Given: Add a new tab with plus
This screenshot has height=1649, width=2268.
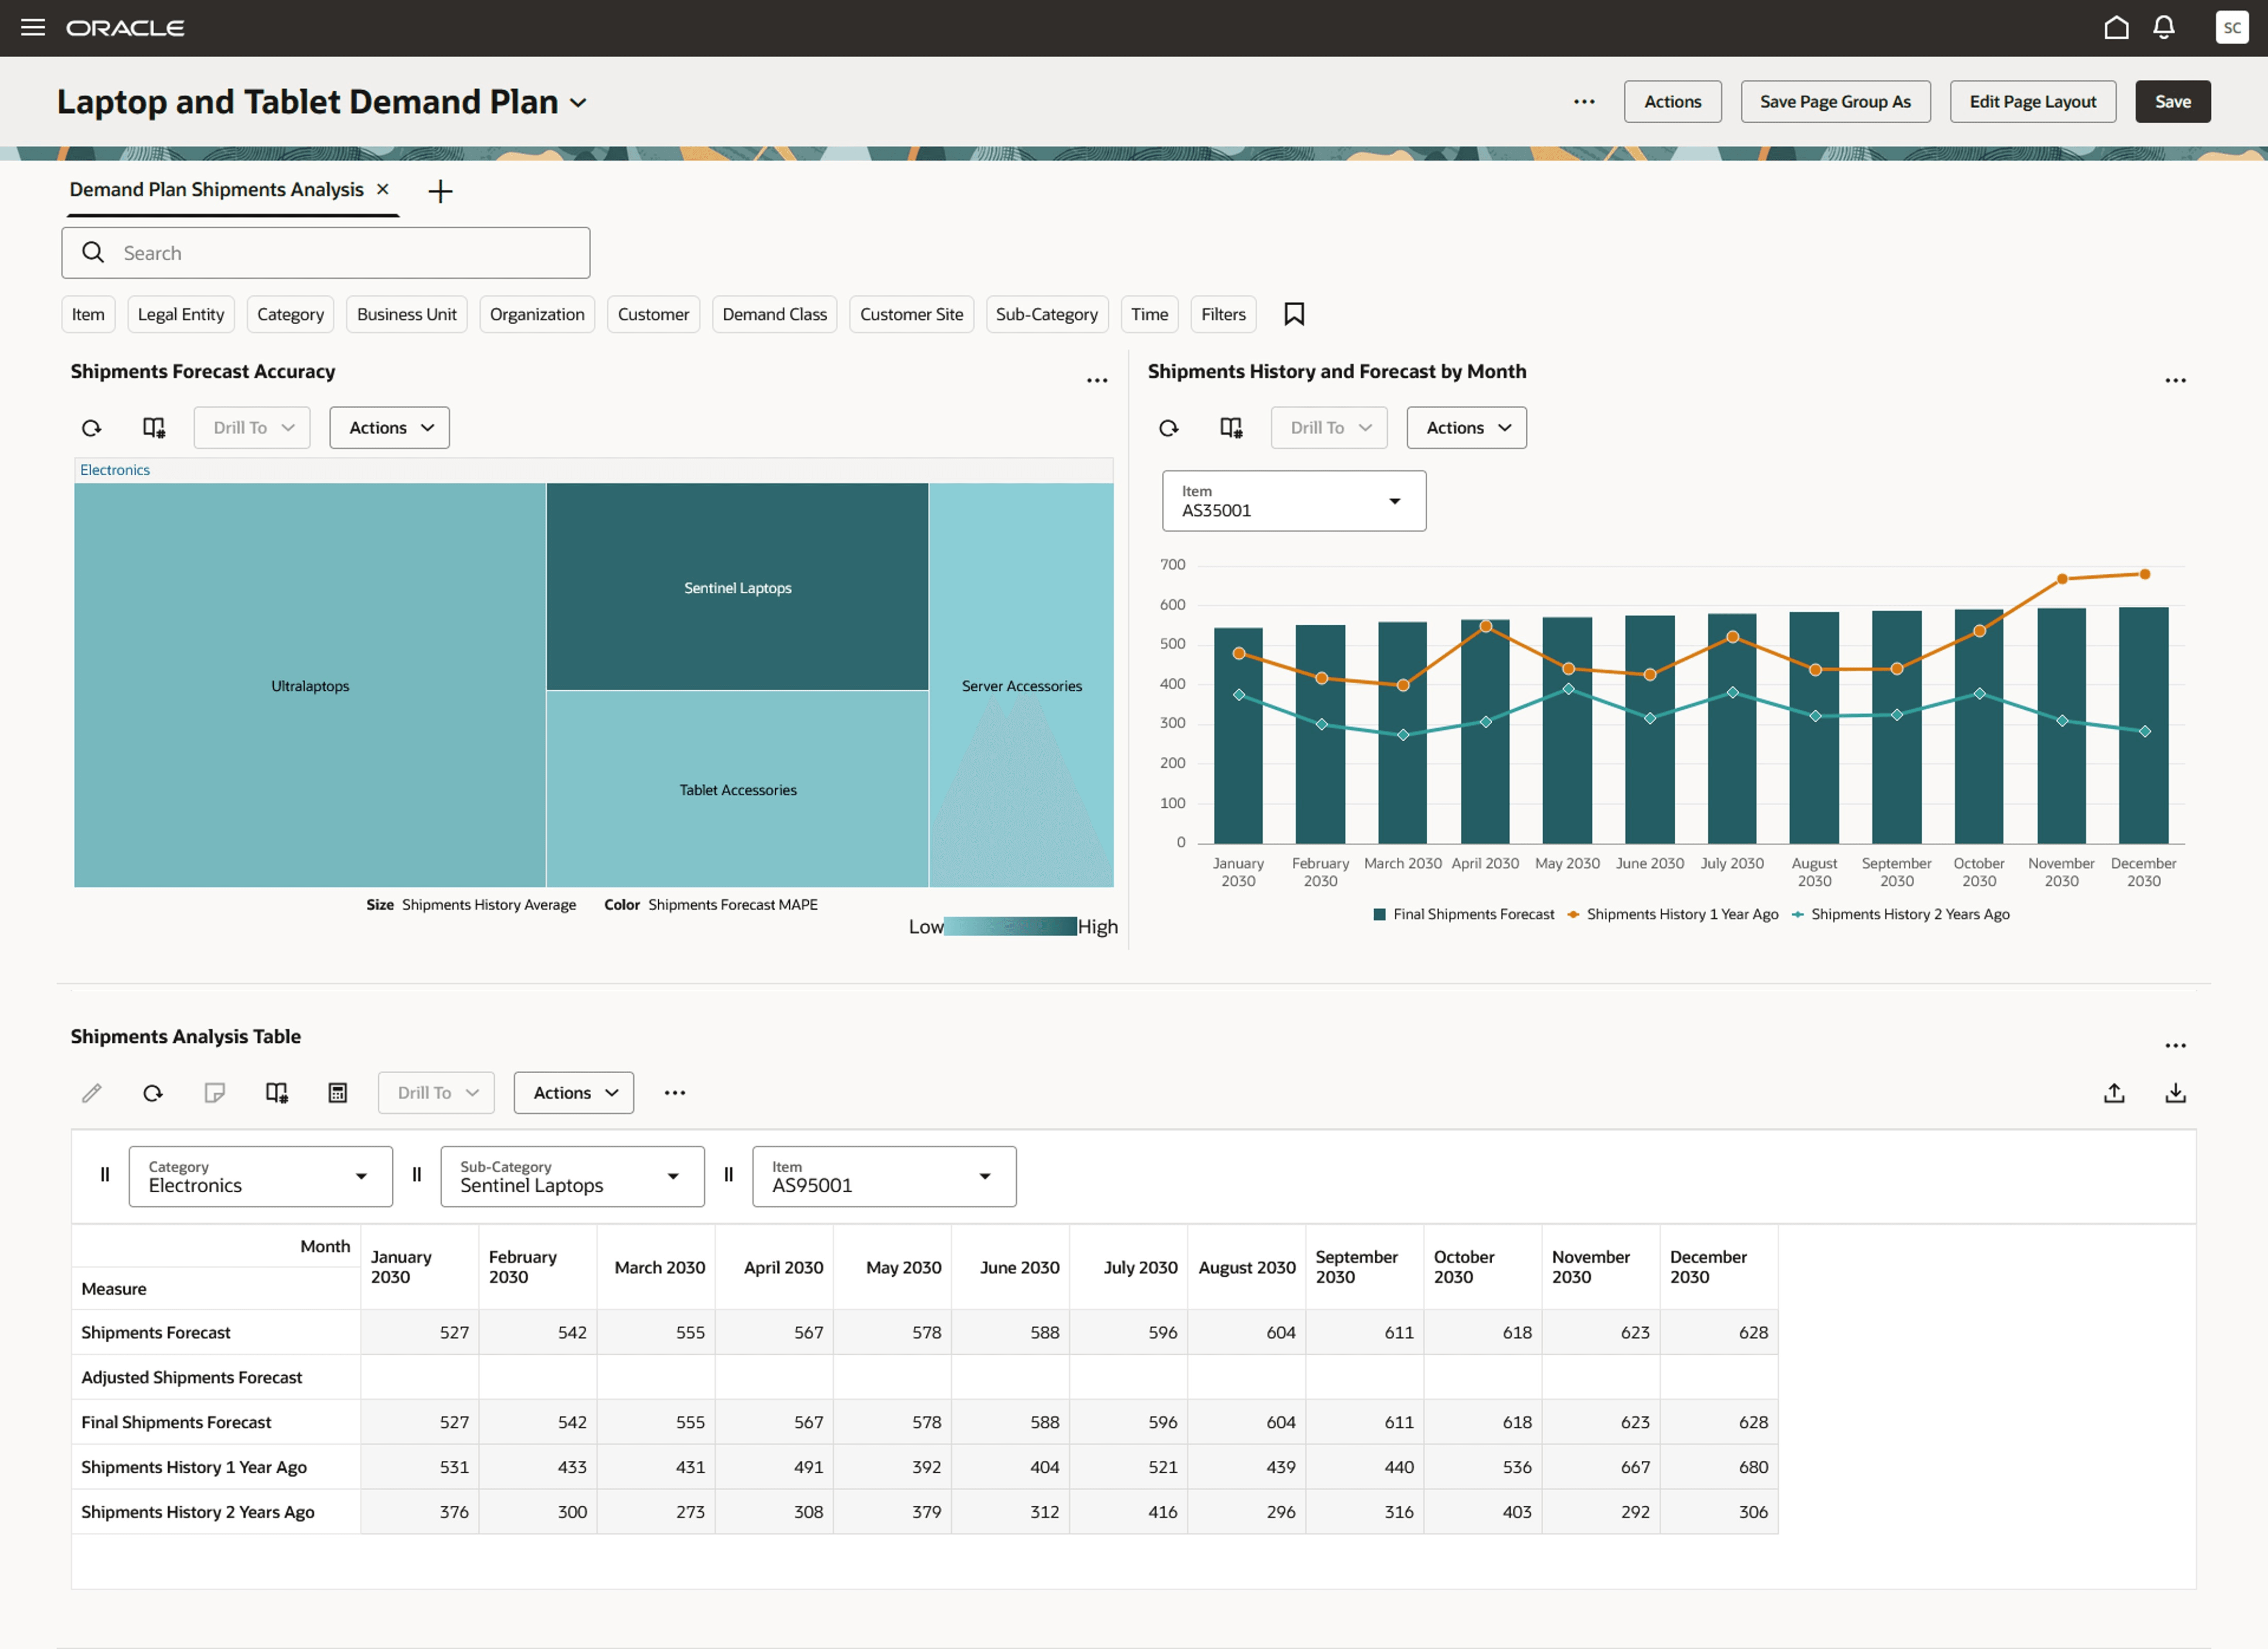Looking at the screenshot, I should pos(440,191).
